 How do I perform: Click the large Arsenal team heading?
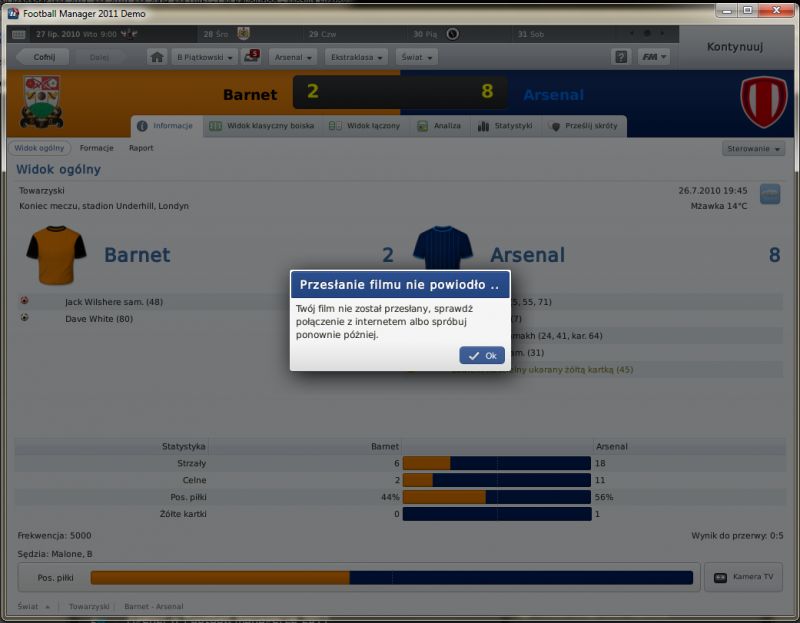[x=528, y=255]
